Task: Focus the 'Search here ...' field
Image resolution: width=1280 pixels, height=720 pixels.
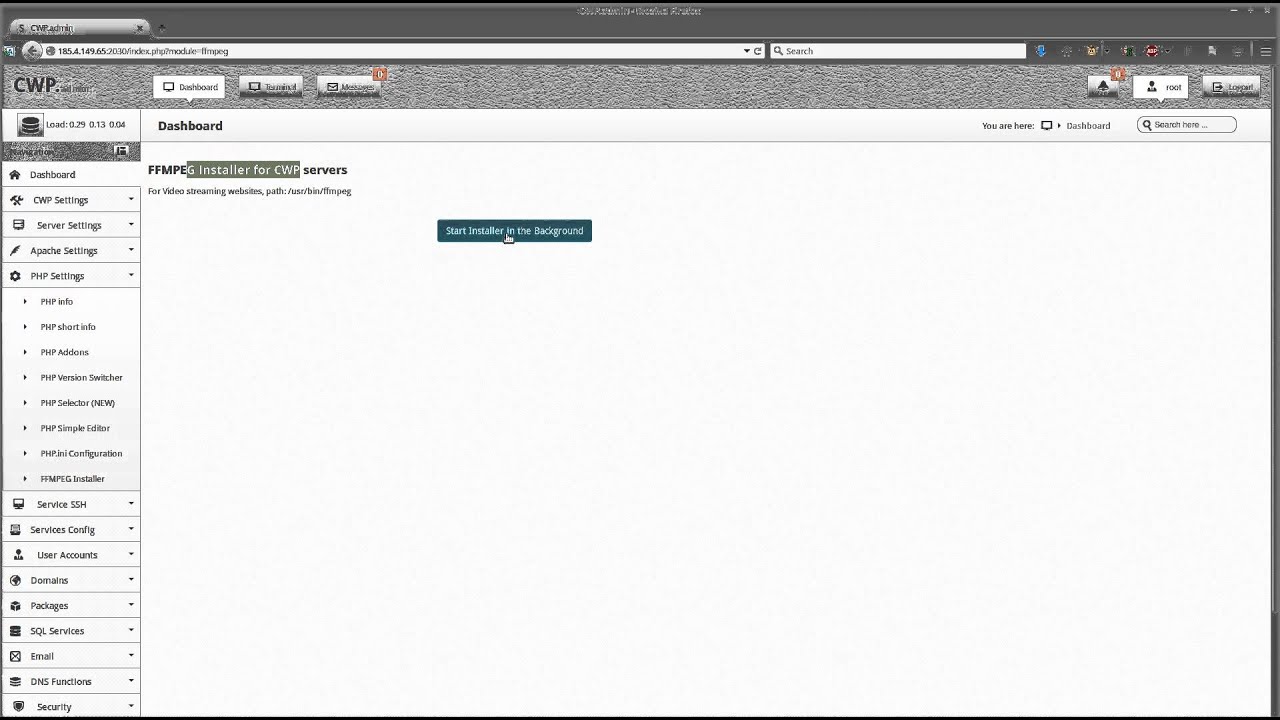Action: click(x=1187, y=125)
